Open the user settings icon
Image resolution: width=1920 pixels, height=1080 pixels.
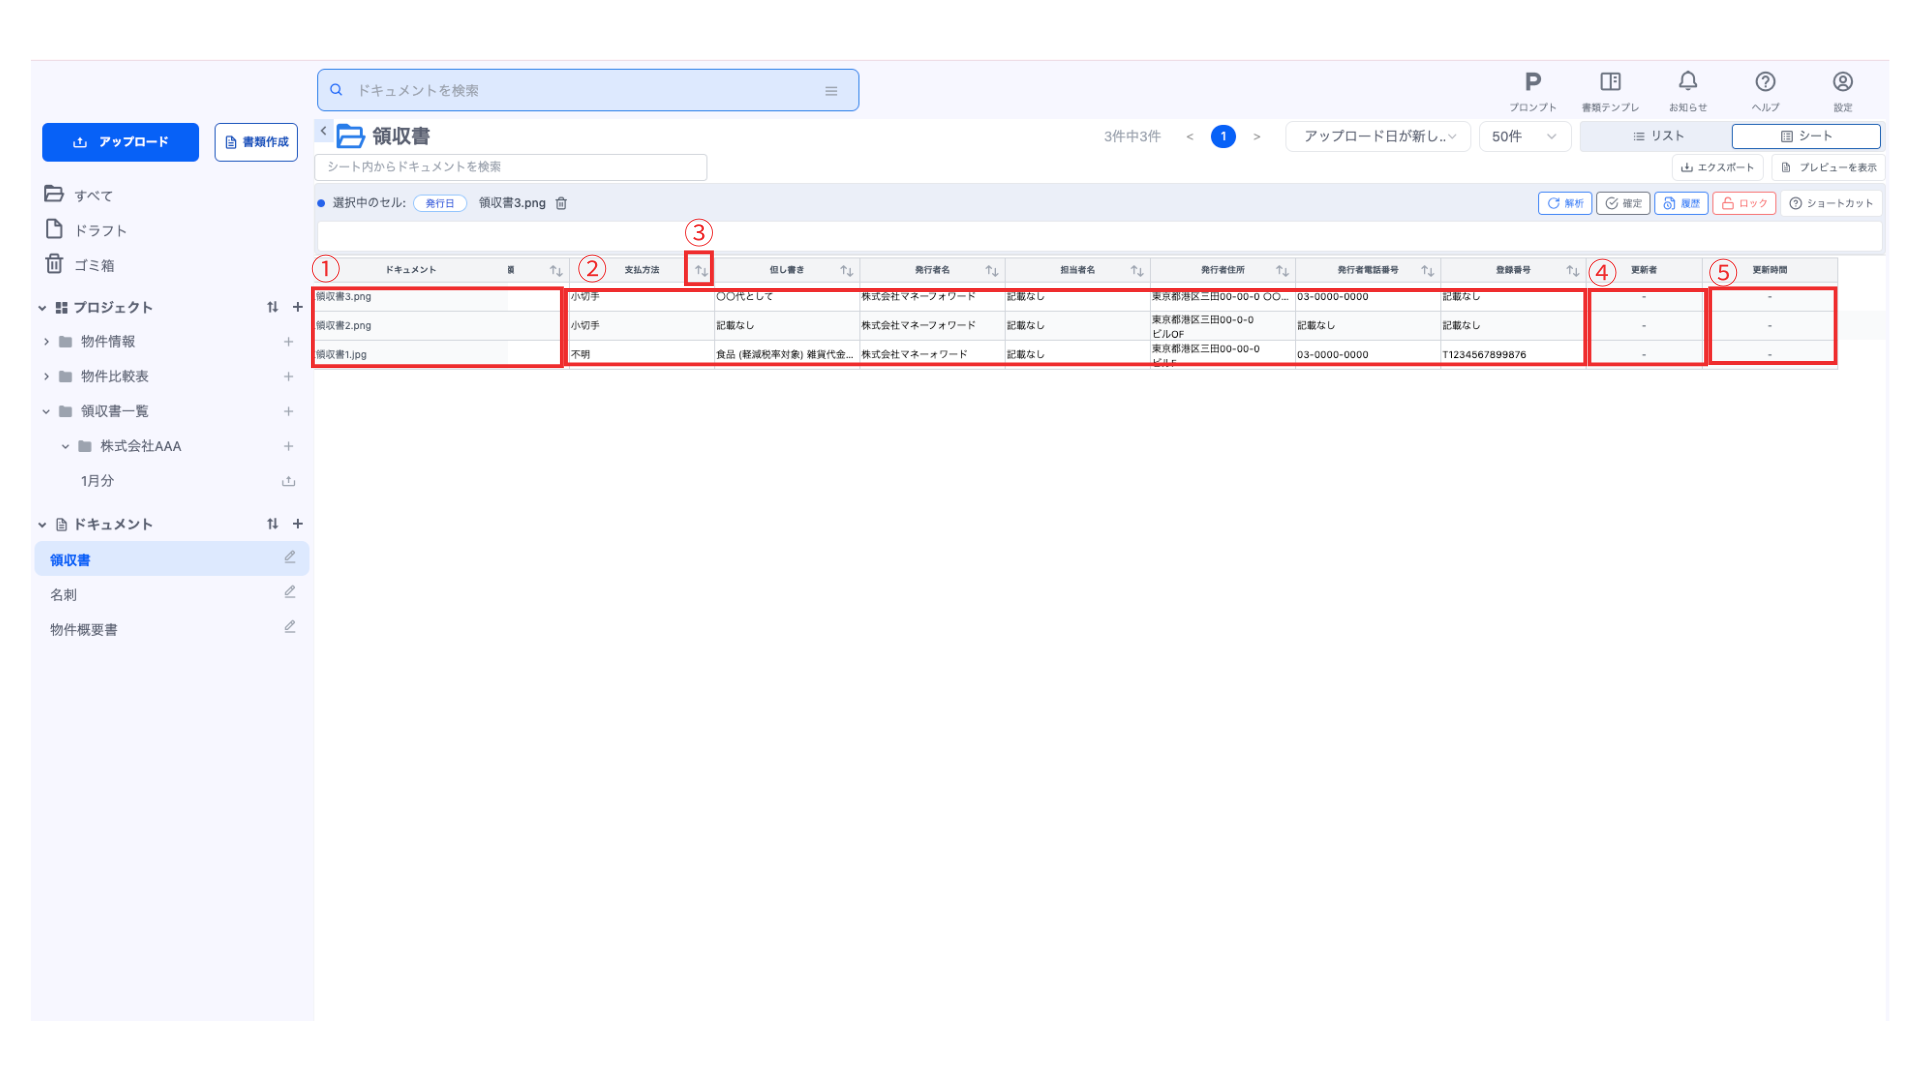[x=1843, y=82]
